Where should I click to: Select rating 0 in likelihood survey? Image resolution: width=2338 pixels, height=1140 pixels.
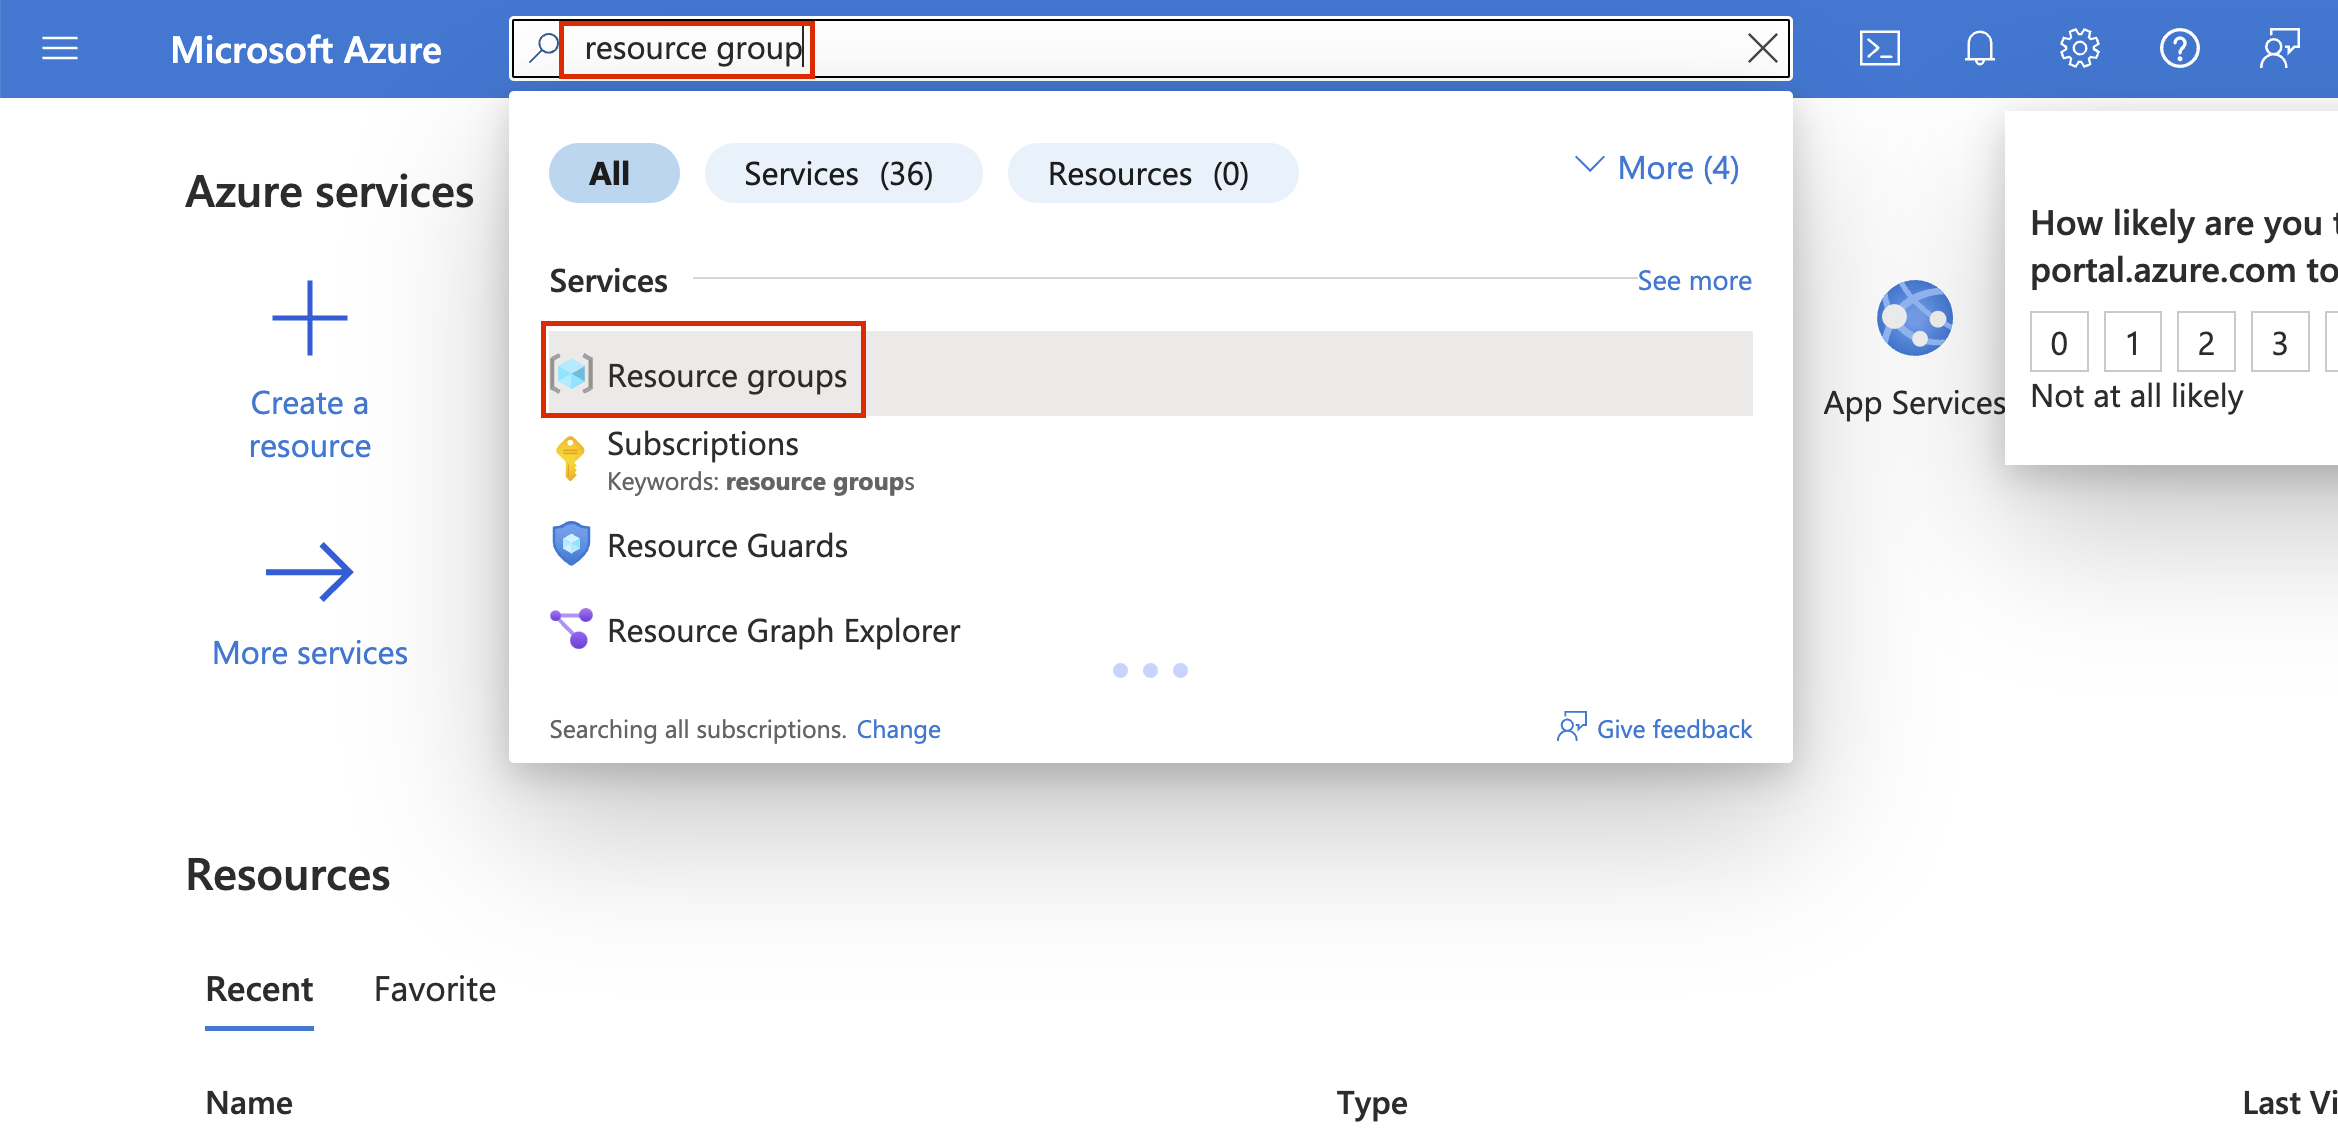pyautogui.click(x=2059, y=343)
